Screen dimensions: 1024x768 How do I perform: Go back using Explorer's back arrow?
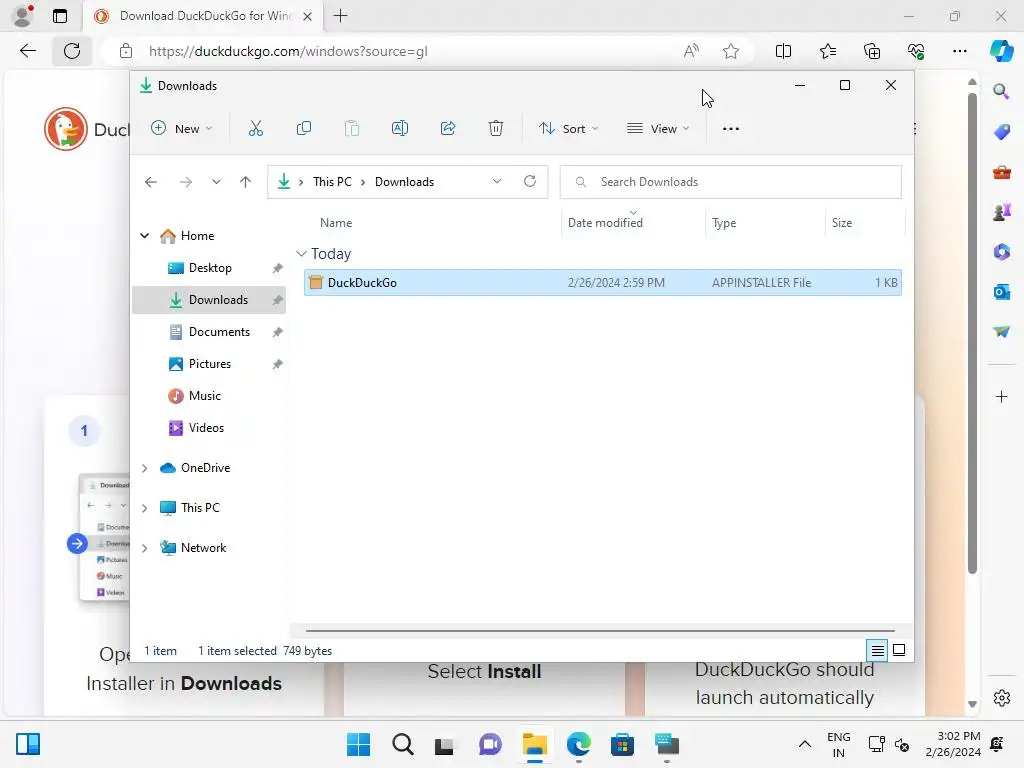(151, 182)
